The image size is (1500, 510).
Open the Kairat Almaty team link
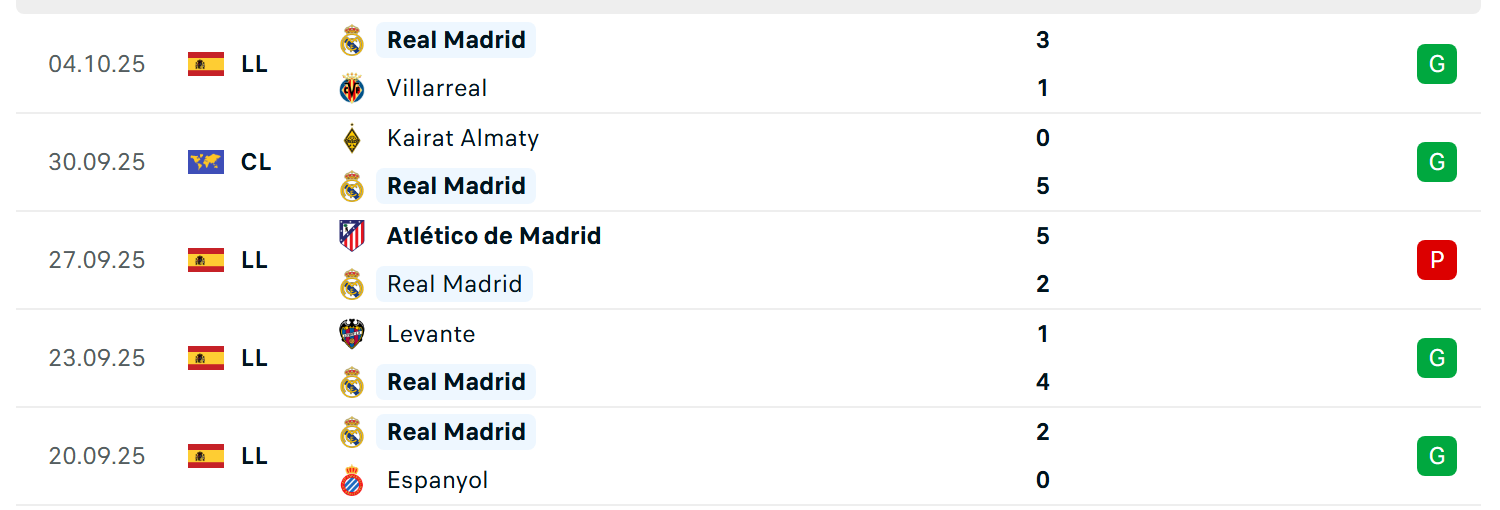pyautogui.click(x=463, y=138)
